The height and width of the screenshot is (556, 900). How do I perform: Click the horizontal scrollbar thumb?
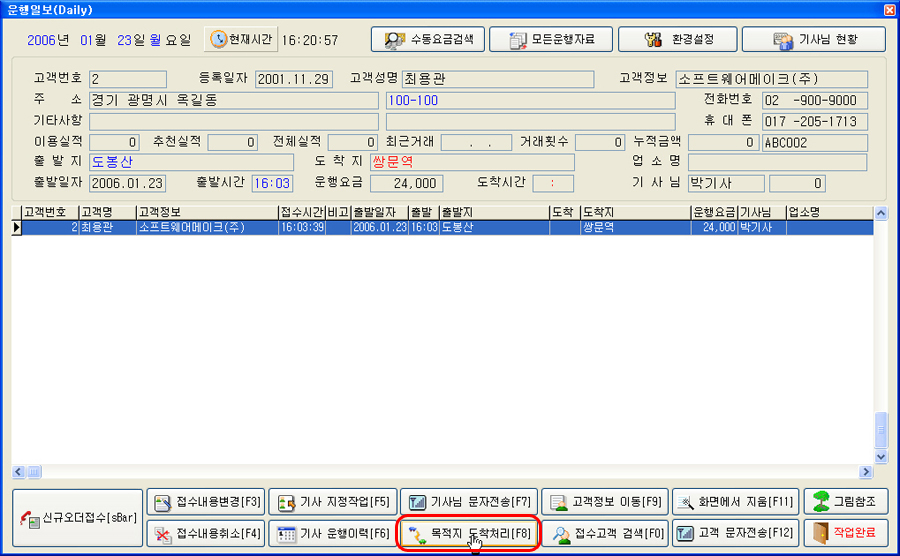click(x=34, y=472)
